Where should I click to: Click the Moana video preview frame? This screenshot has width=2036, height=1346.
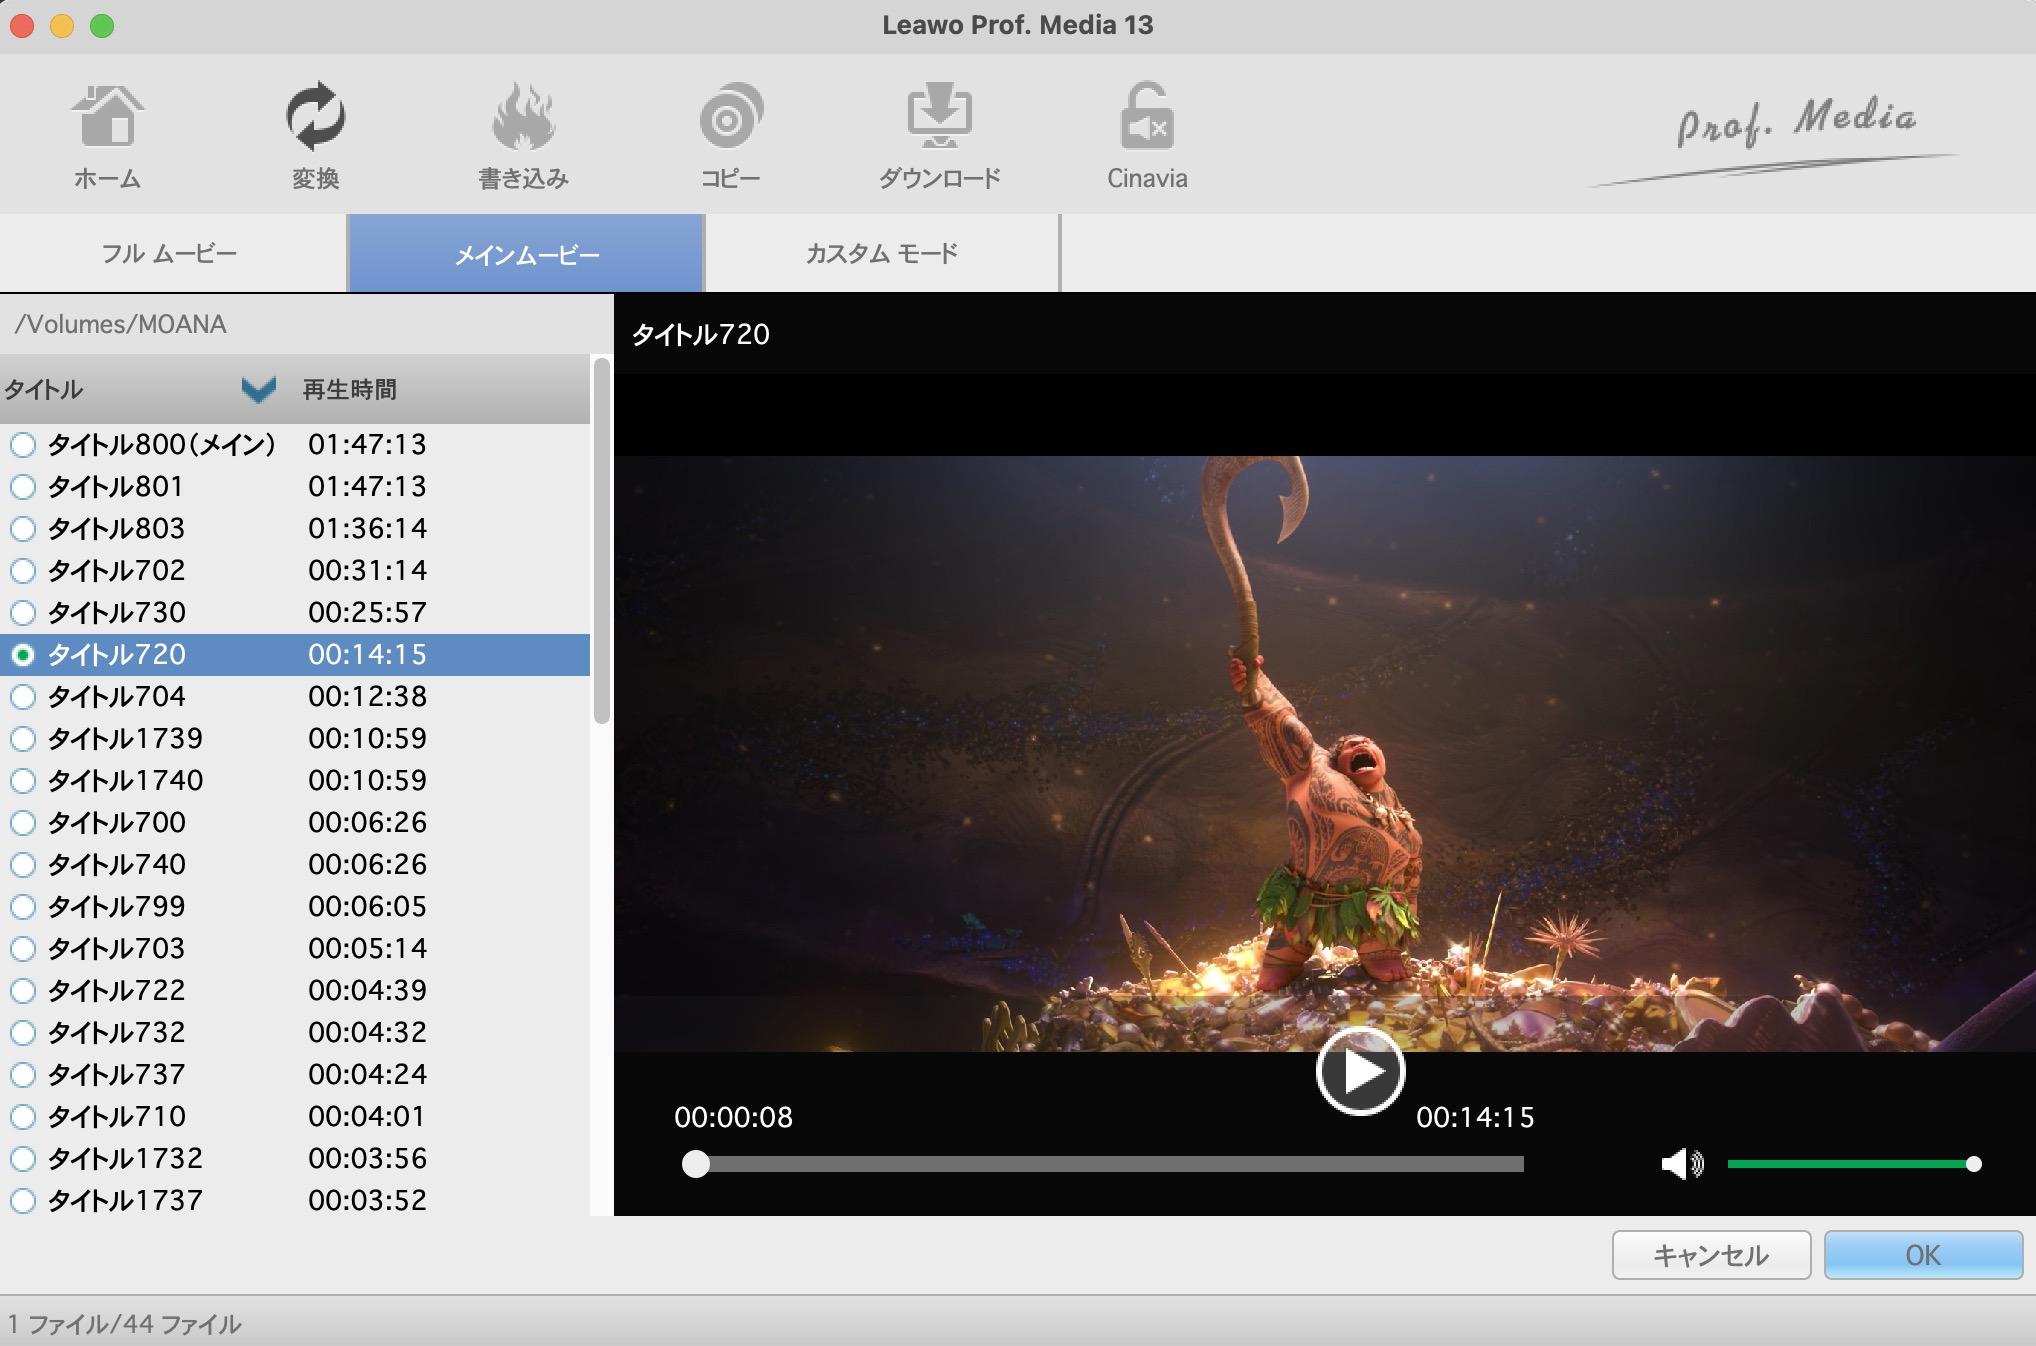(1325, 753)
